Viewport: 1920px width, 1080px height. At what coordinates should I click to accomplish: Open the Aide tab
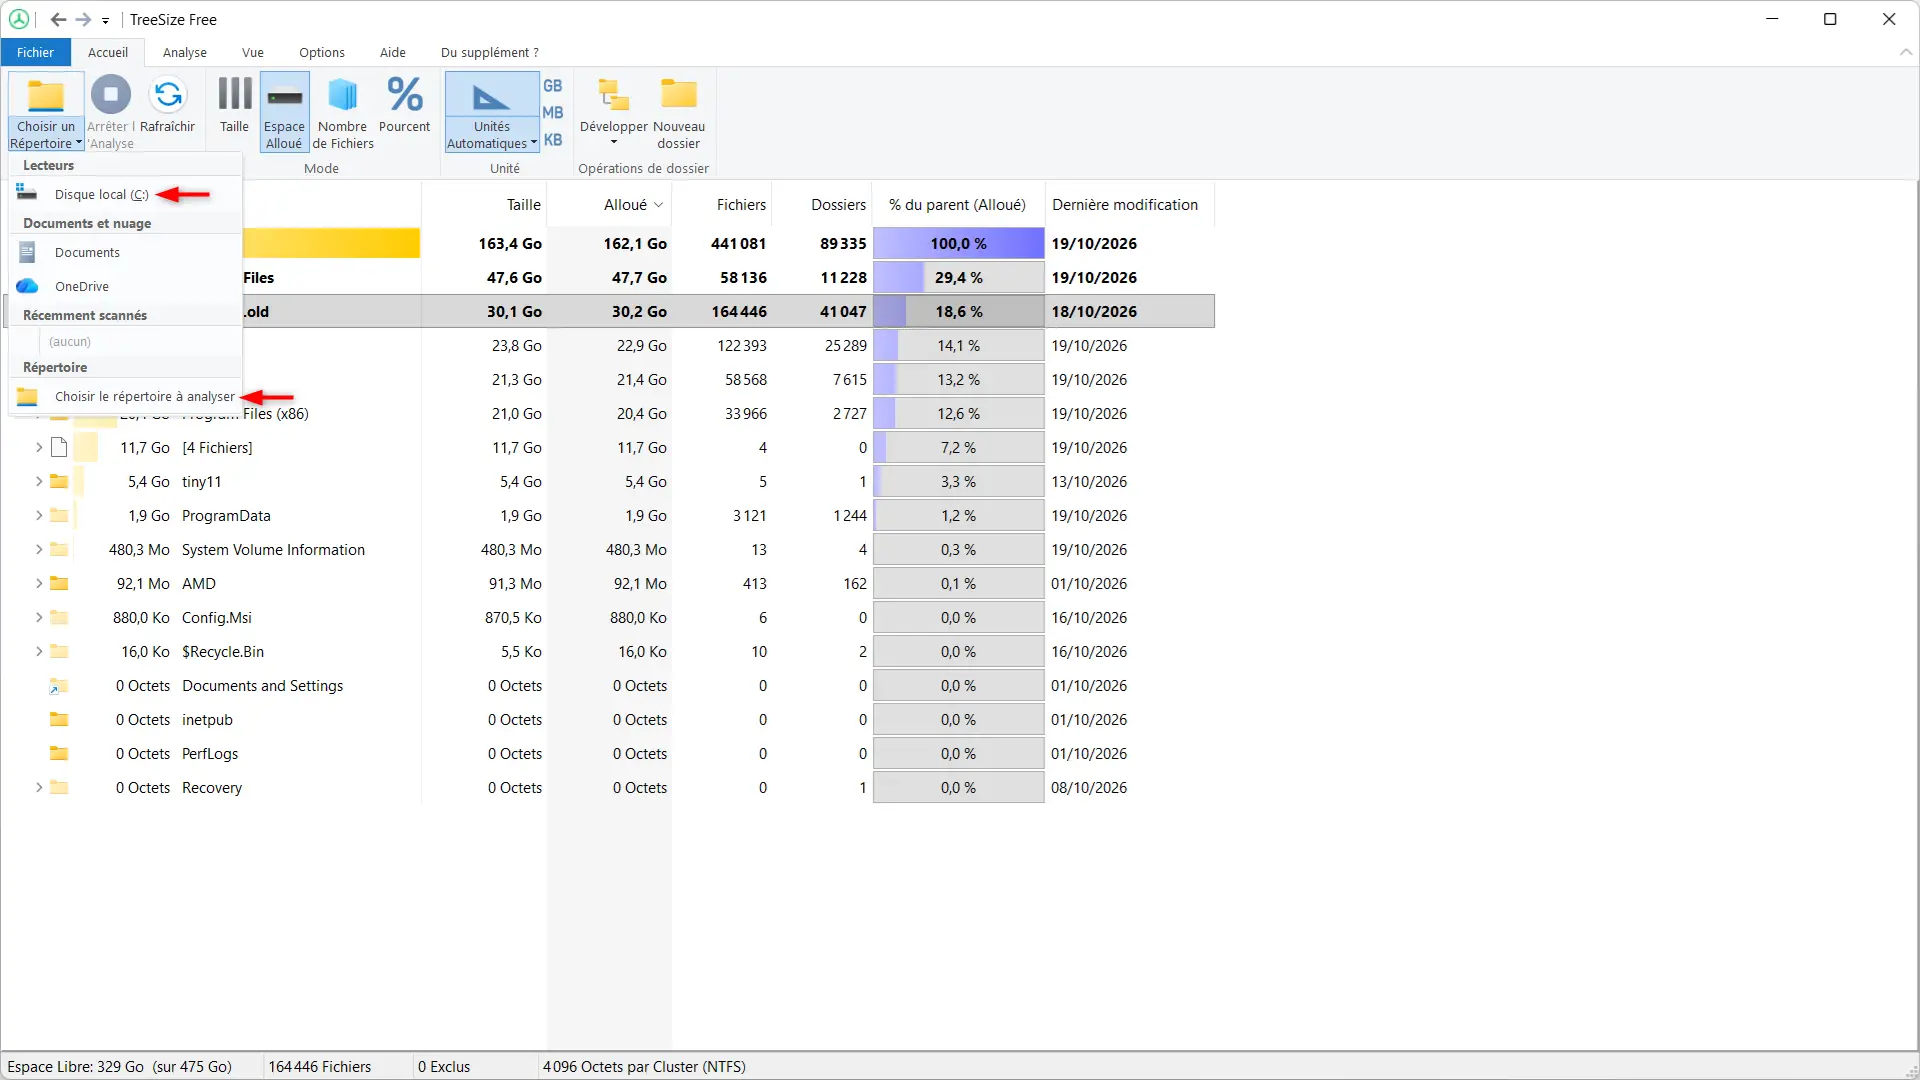click(x=393, y=52)
